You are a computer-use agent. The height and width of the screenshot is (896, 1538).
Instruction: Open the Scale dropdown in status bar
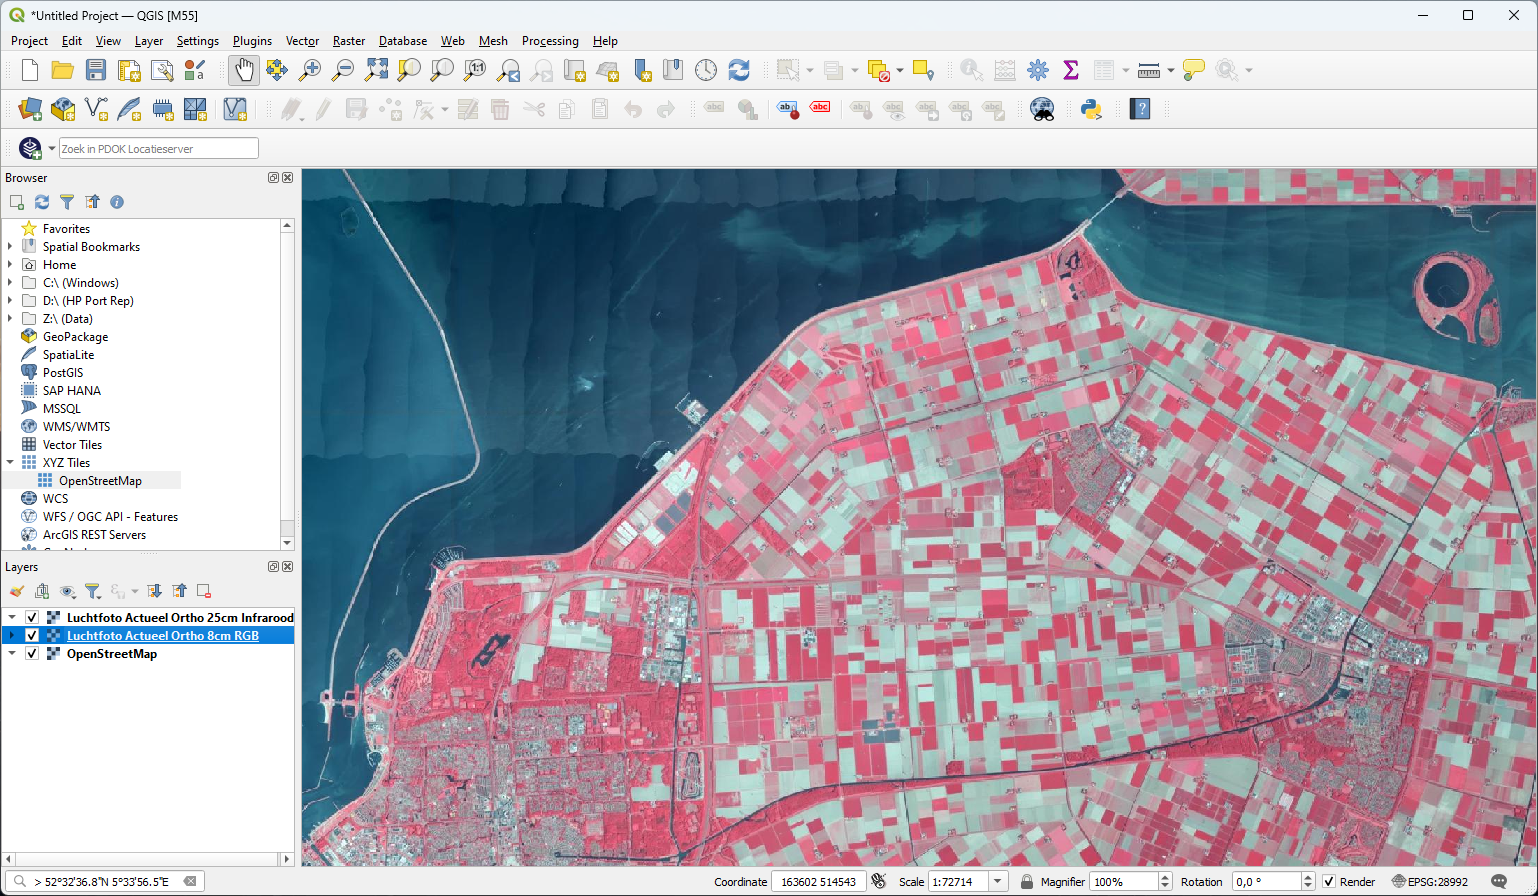coord(996,881)
